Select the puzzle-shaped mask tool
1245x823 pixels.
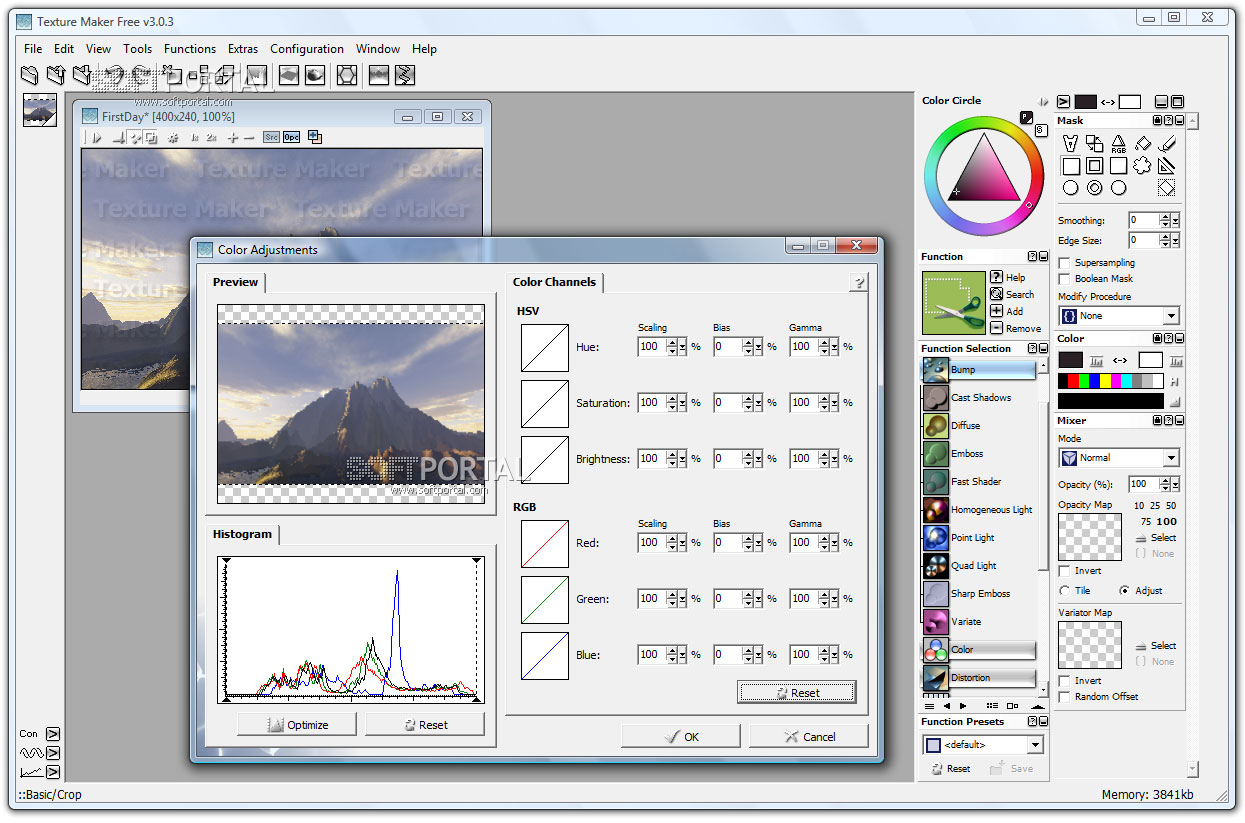click(1142, 166)
